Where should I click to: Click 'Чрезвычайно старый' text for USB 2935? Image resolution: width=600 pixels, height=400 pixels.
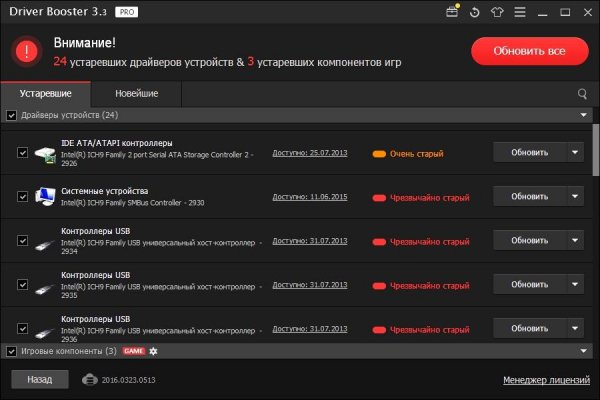pos(430,286)
